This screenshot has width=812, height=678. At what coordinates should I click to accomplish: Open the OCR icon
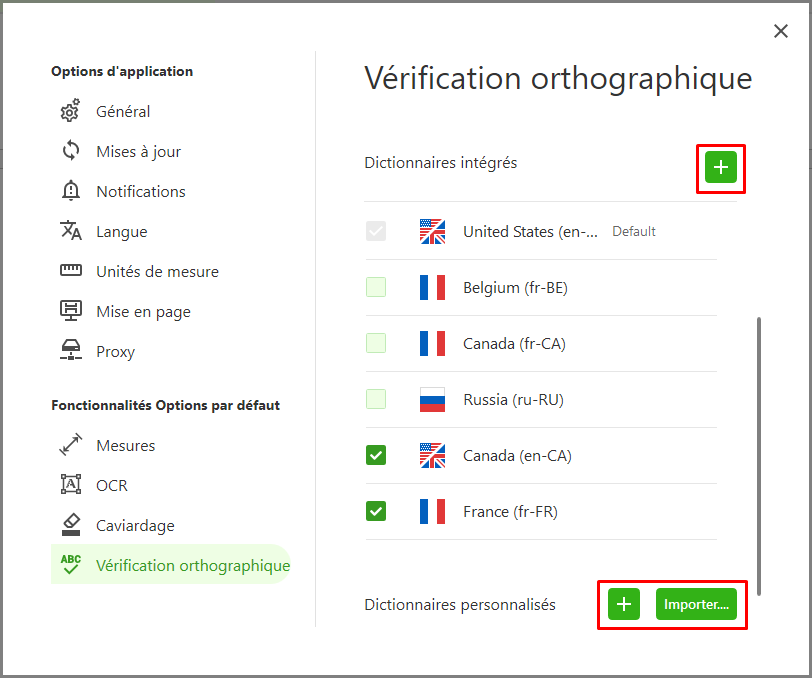(x=70, y=484)
